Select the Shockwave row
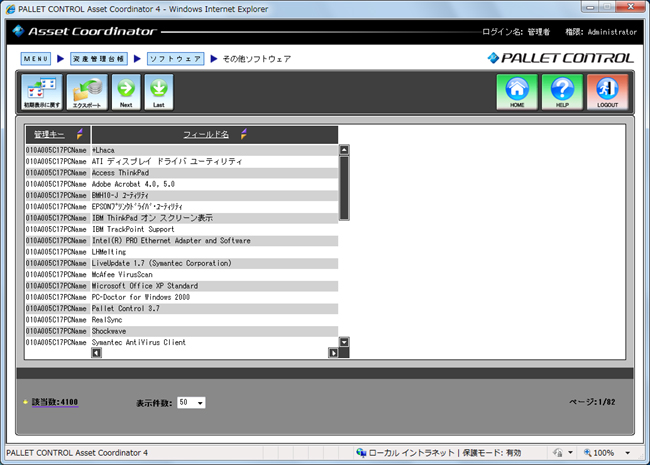This screenshot has height=465, width=650. pos(182,331)
